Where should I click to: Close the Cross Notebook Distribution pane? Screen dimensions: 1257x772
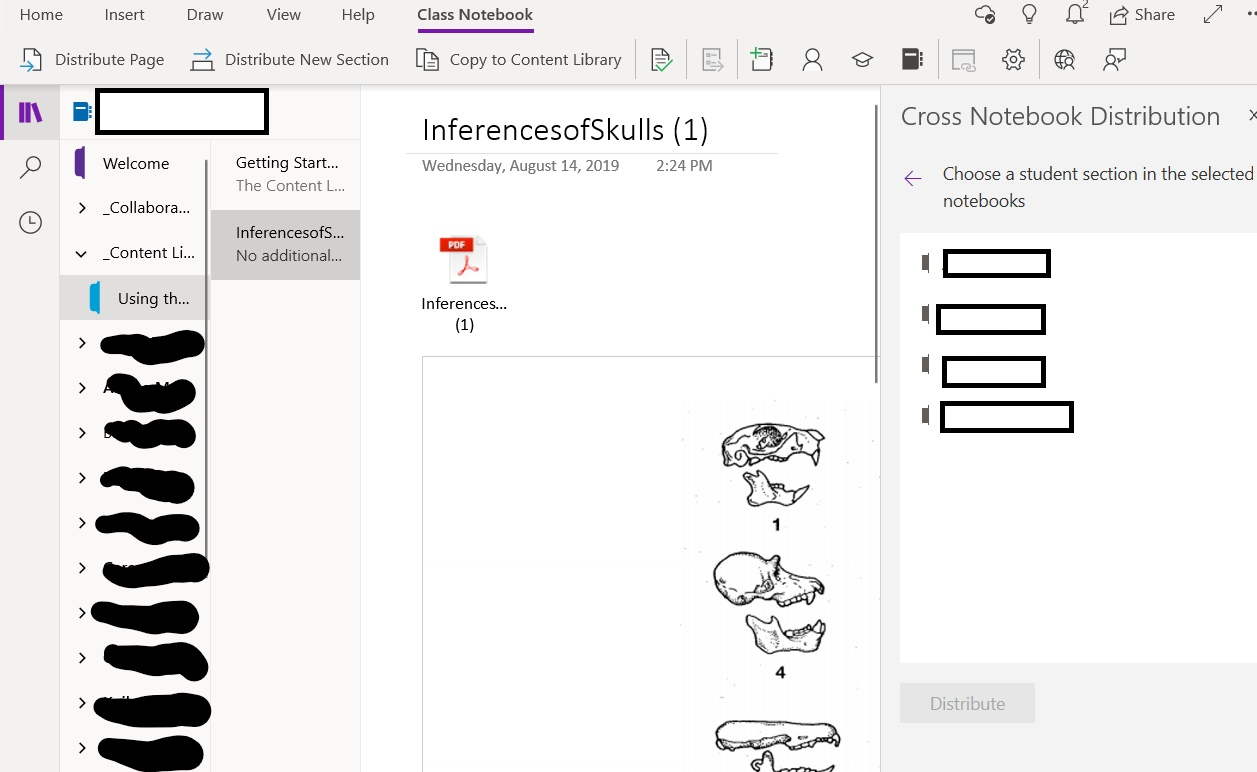tap(1252, 117)
